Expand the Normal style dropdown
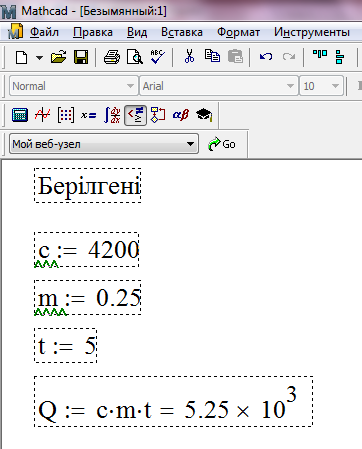The image size is (362, 449). (x=130, y=86)
